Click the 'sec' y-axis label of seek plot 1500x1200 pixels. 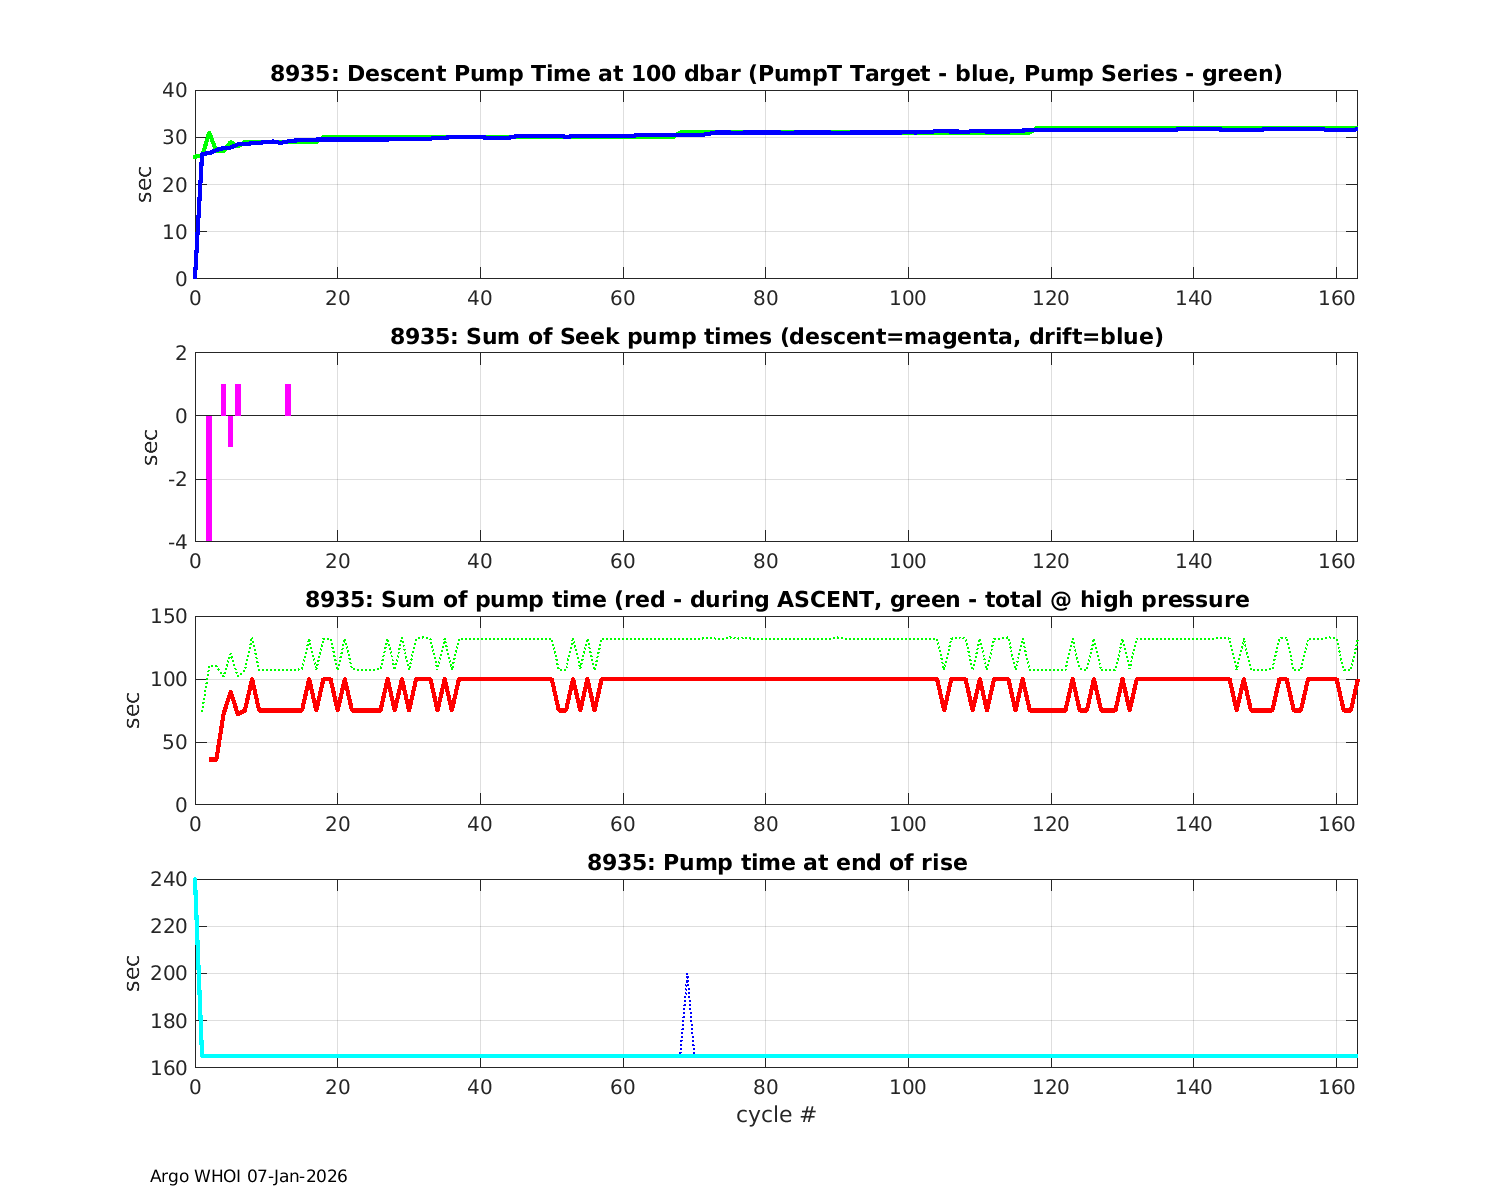pyautogui.click(x=150, y=447)
